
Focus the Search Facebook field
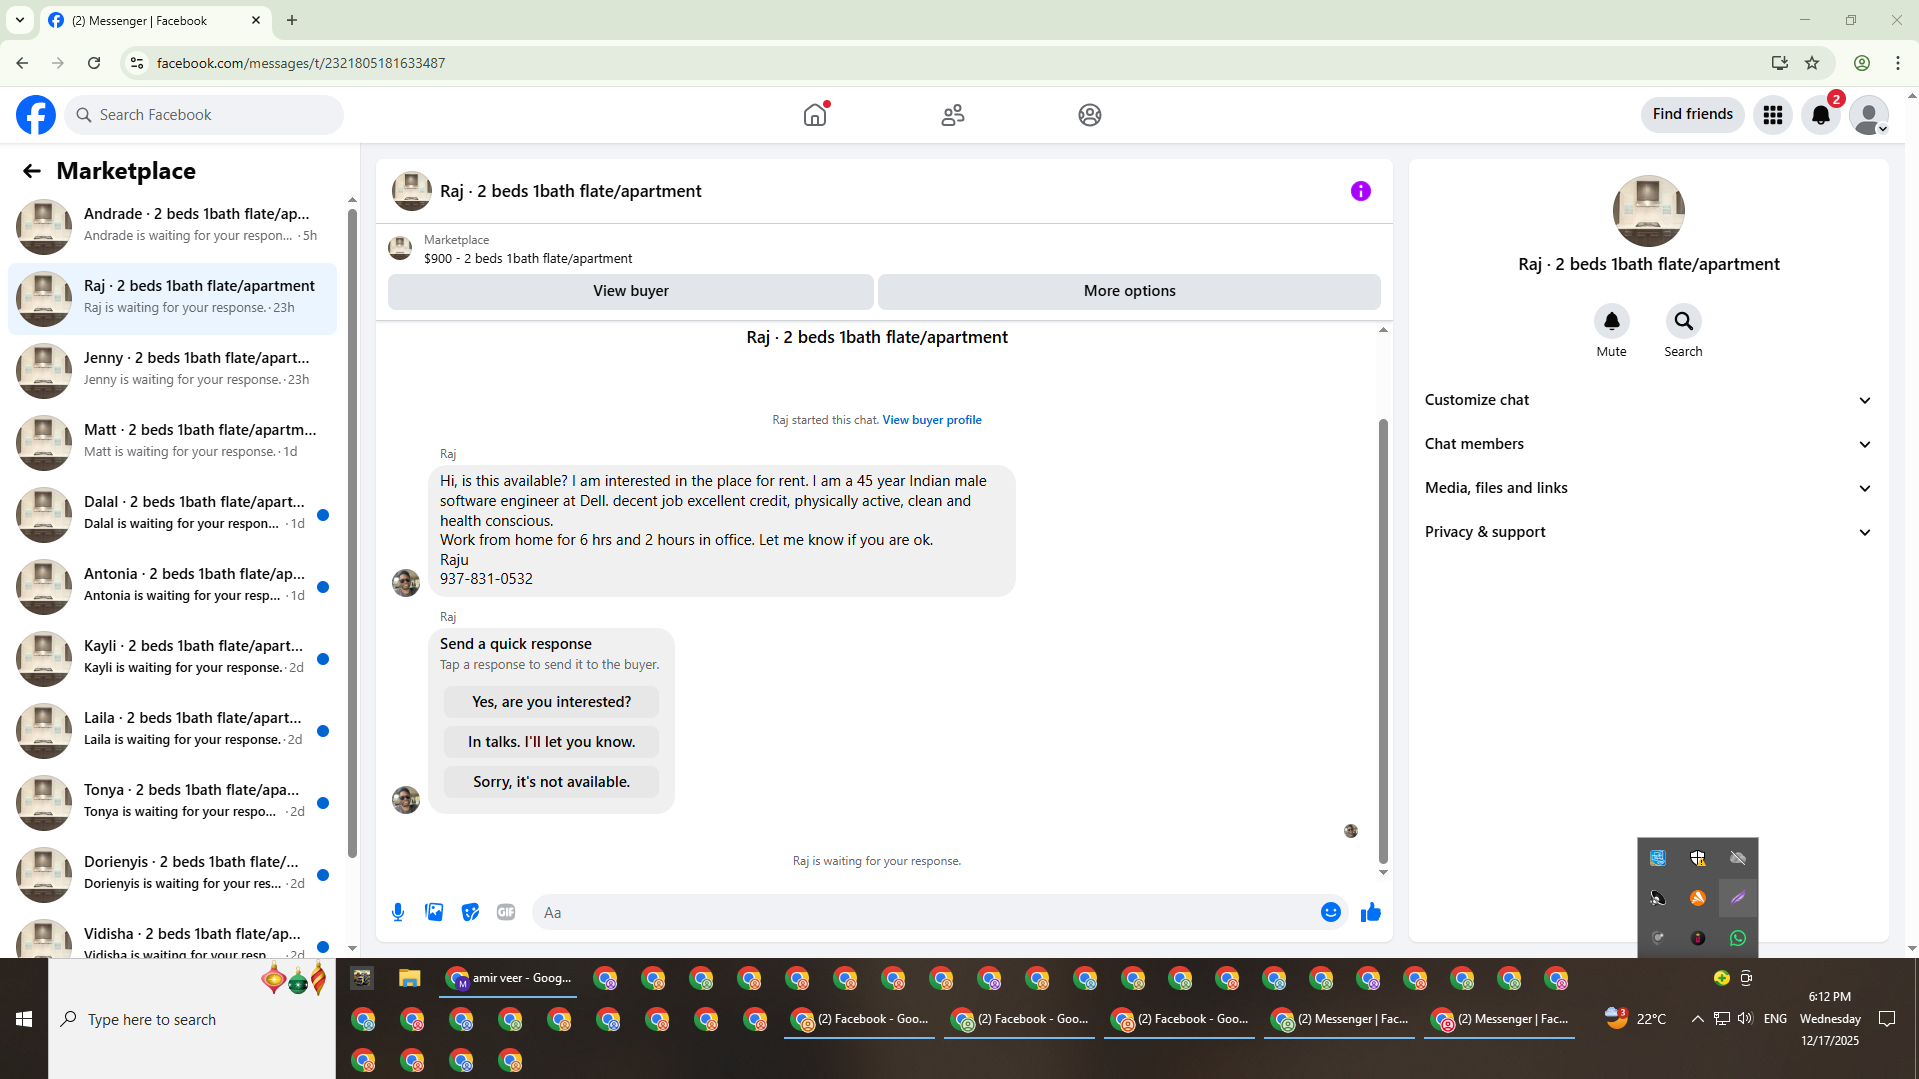[x=204, y=115]
